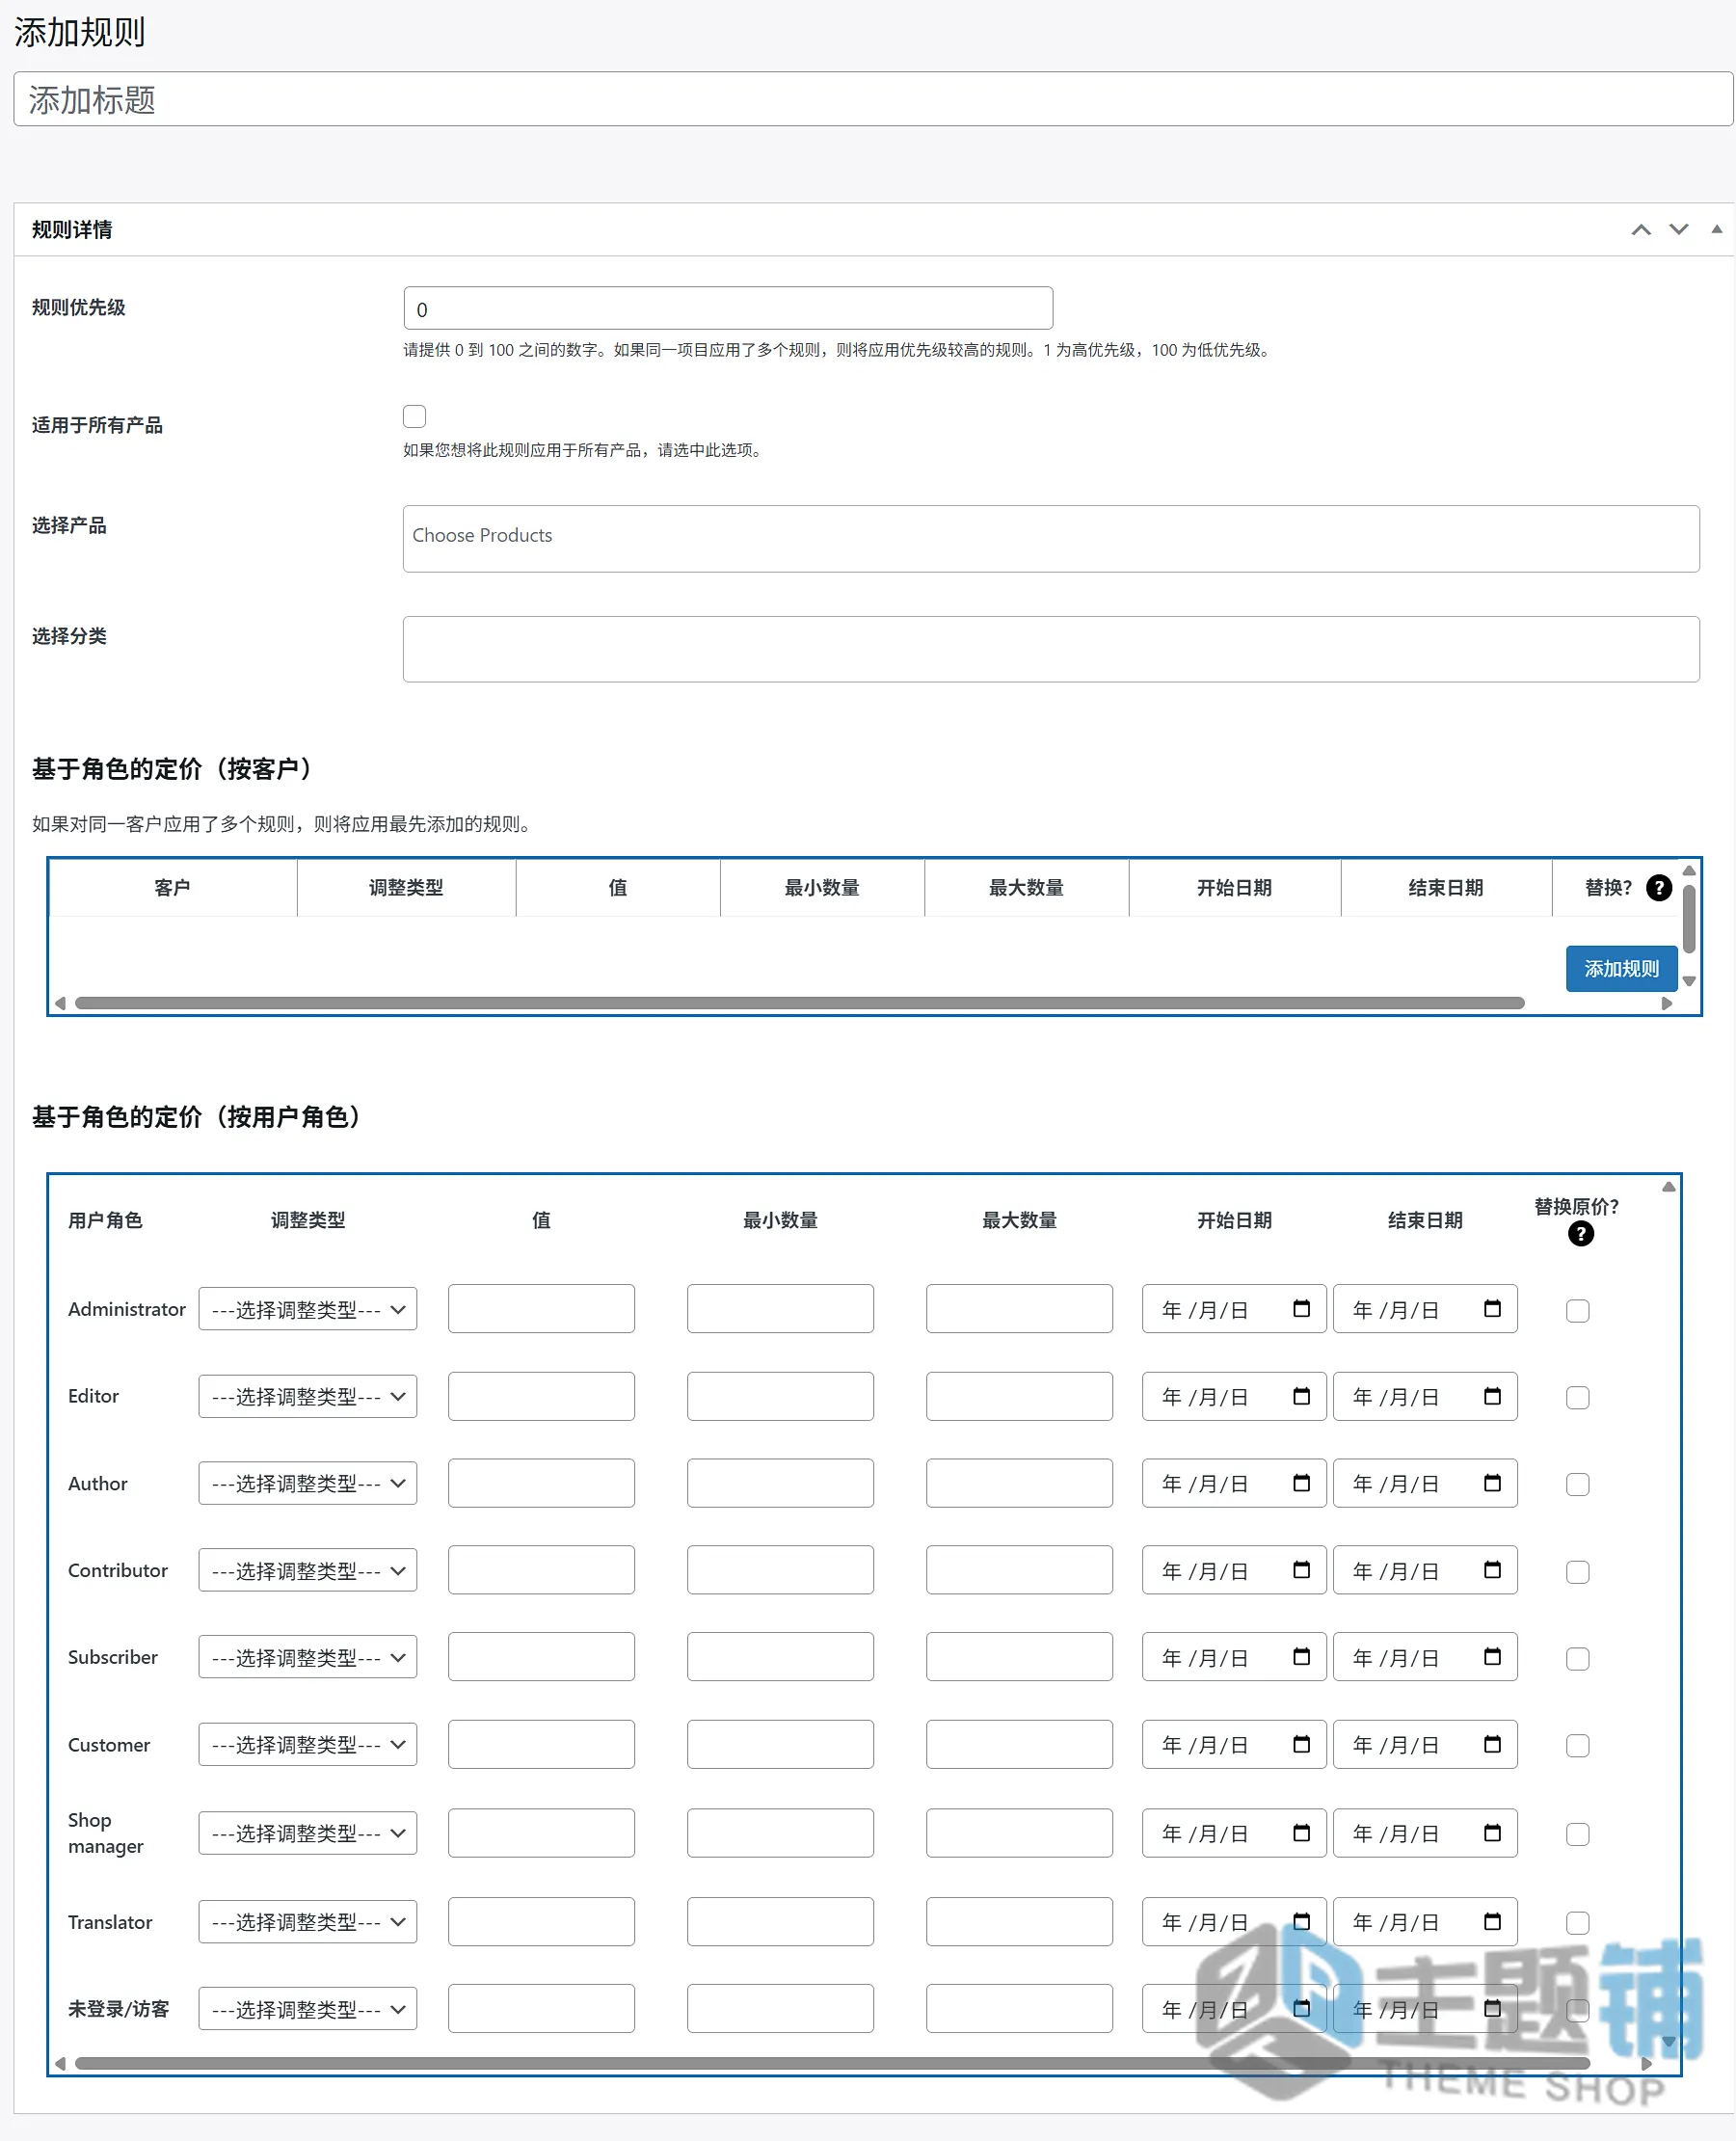The width and height of the screenshot is (1736, 2141).
Task: Click the help icon under 替换原价? header
Action: [1580, 1234]
